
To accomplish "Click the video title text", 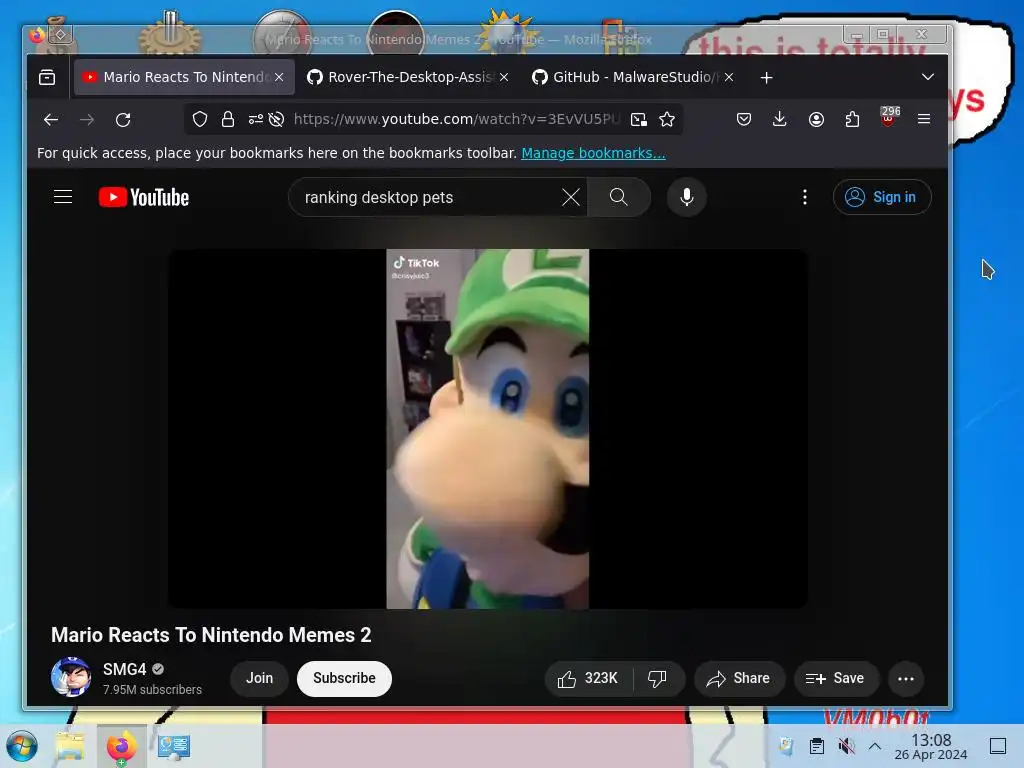I will pos(211,635).
